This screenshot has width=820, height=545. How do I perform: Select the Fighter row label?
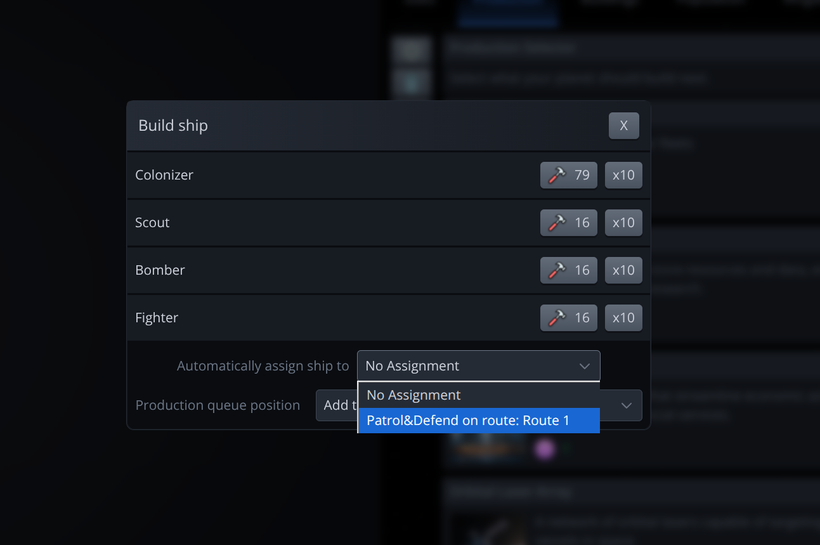click(x=156, y=318)
